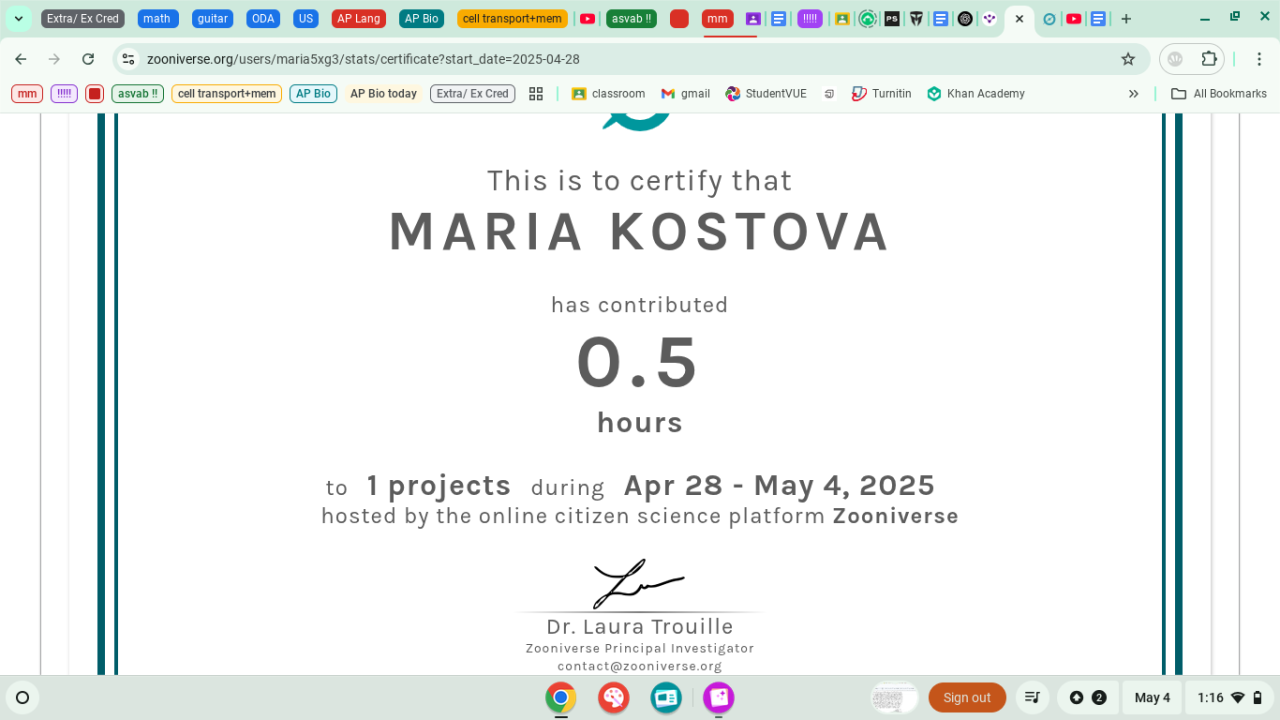Expand the math tab group
The image size is (1280, 720).
(x=157, y=19)
